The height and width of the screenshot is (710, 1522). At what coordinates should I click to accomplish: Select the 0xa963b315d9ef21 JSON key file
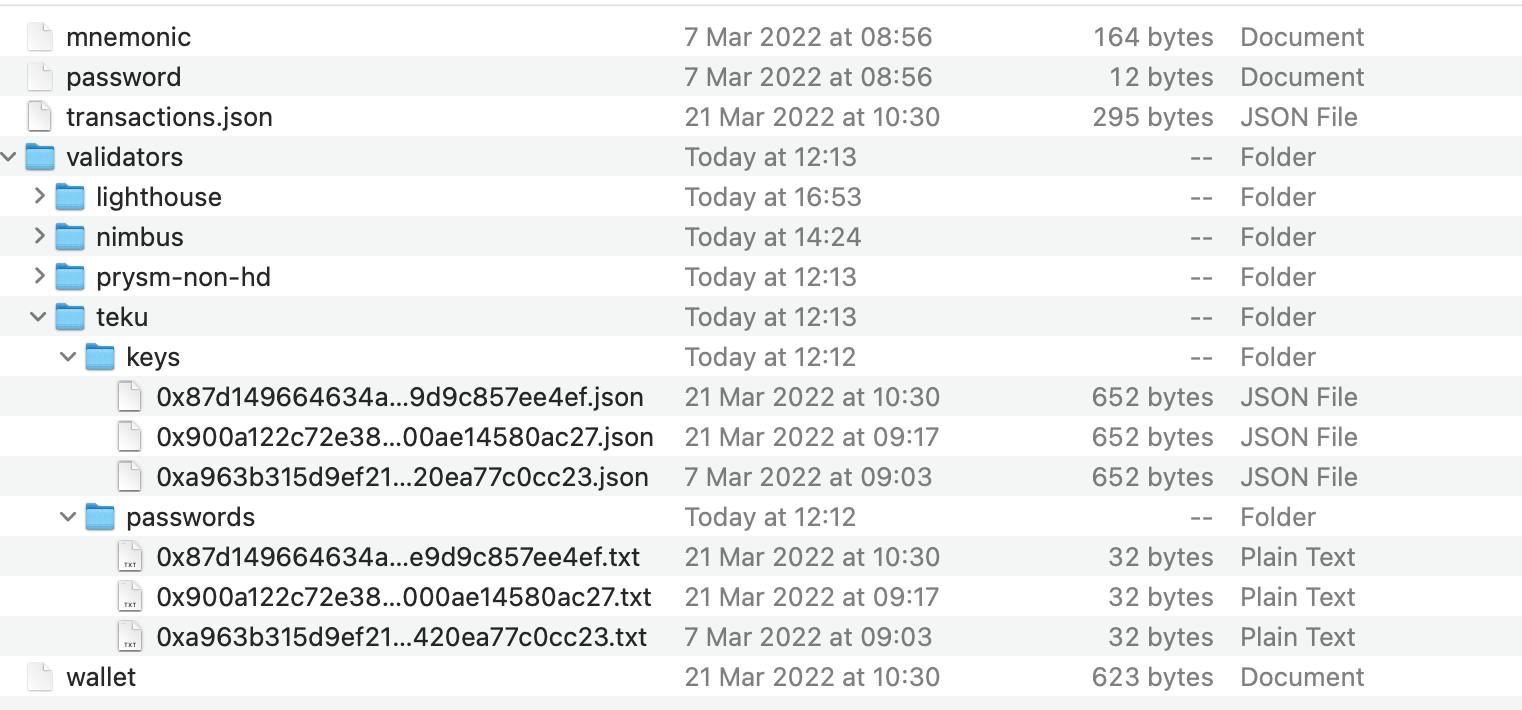402,477
